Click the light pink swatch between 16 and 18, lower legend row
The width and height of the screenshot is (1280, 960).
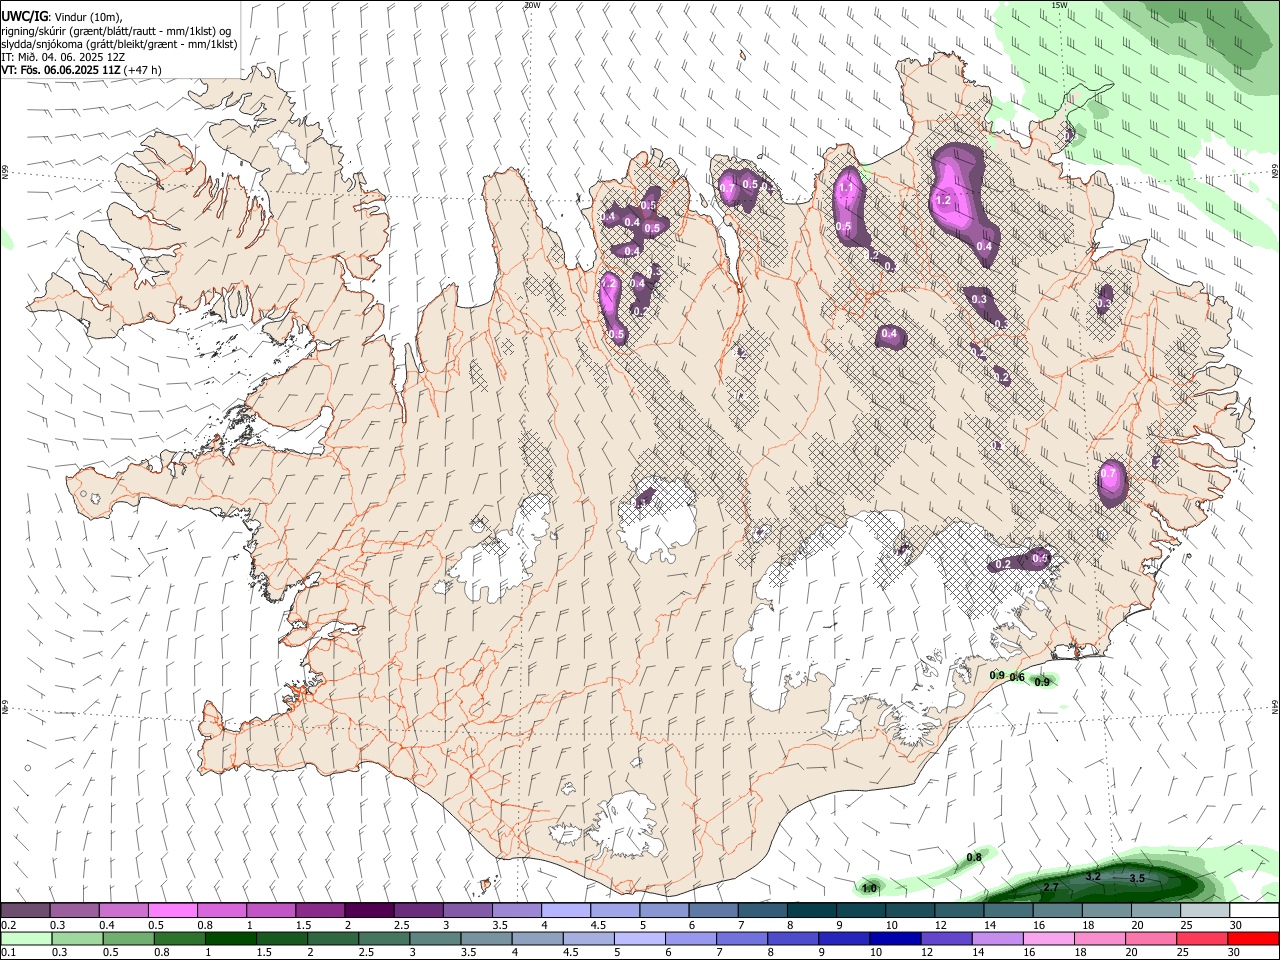[1048, 938]
